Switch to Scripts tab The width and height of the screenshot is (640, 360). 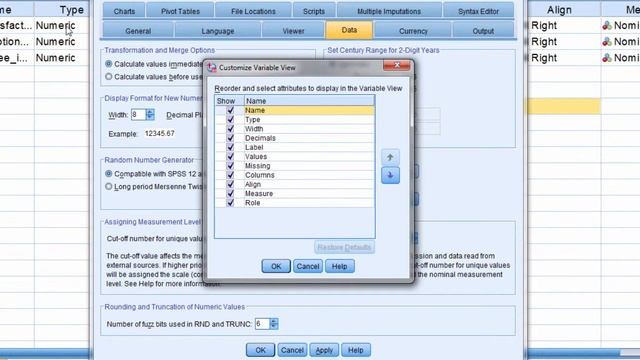(x=314, y=11)
